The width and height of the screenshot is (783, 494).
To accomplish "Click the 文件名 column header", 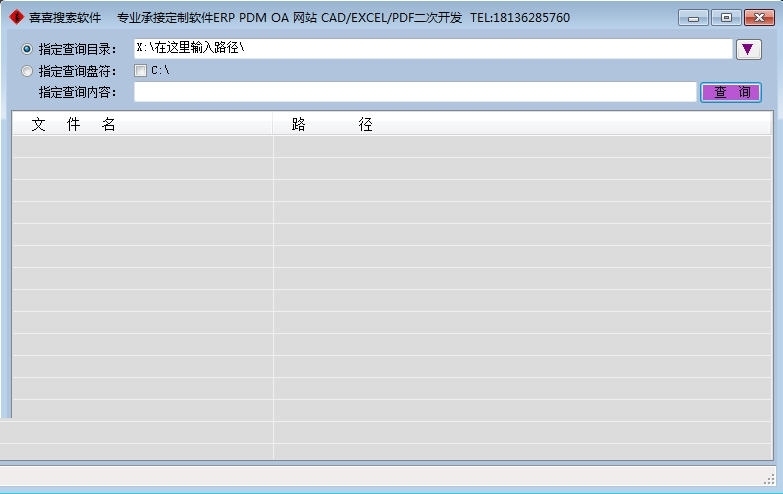I will coord(142,123).
